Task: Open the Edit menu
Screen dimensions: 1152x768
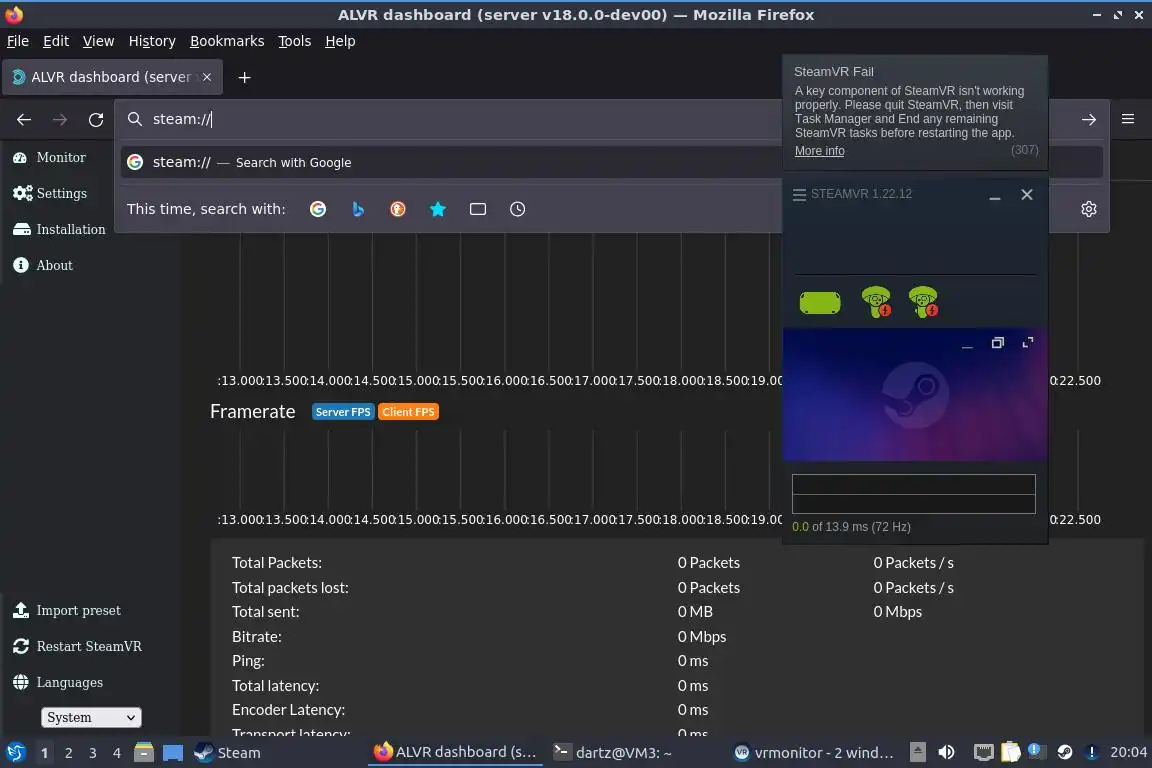Action: pos(56,41)
